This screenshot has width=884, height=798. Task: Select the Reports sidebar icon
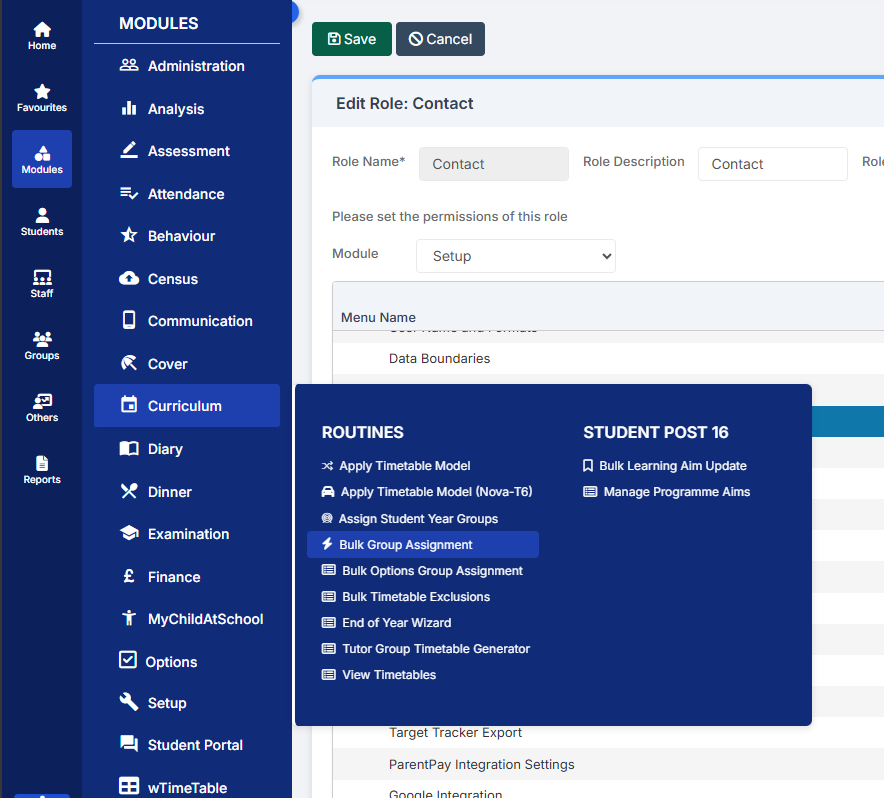[x=41, y=465]
